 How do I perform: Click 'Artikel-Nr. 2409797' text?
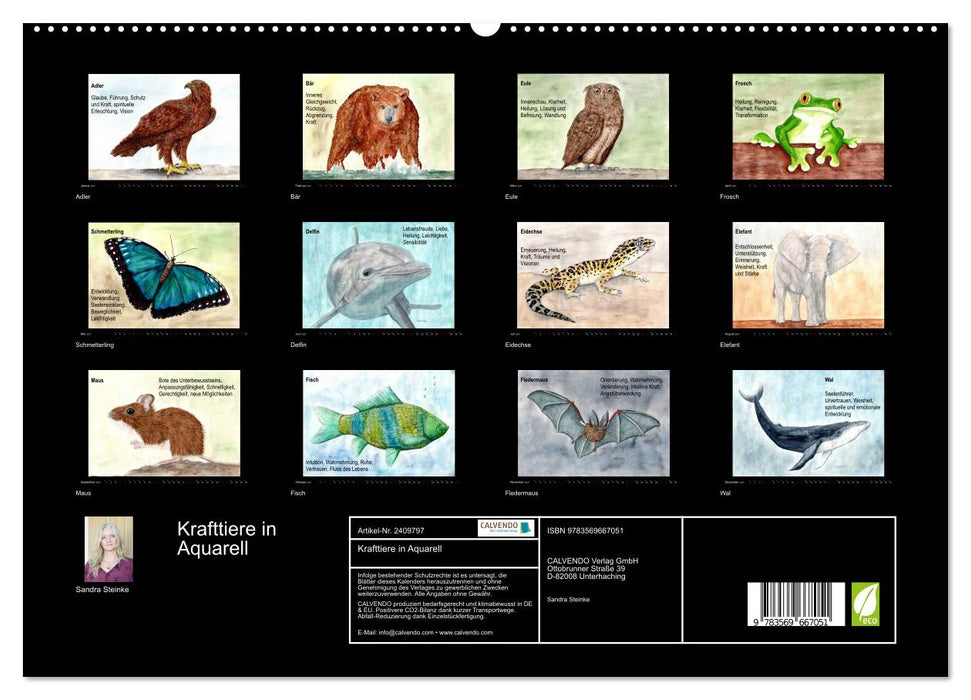[x=391, y=530]
